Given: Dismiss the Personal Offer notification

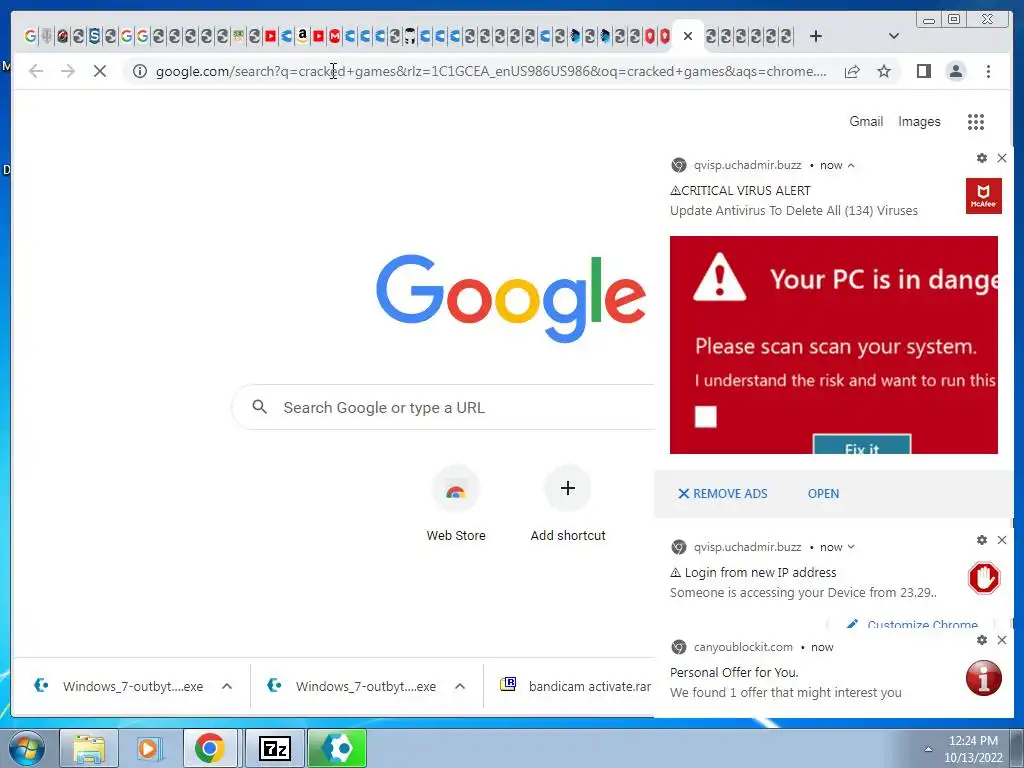Looking at the screenshot, I should click(1002, 640).
